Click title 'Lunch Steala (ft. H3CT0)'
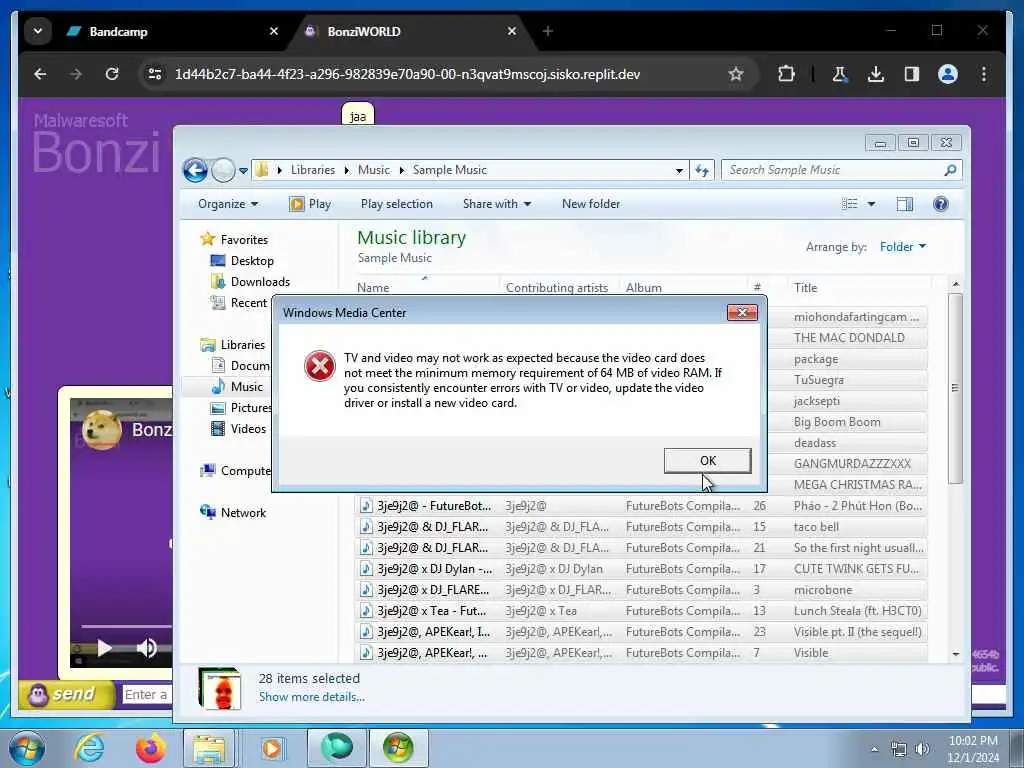The height and width of the screenshot is (768, 1024). click(x=857, y=611)
